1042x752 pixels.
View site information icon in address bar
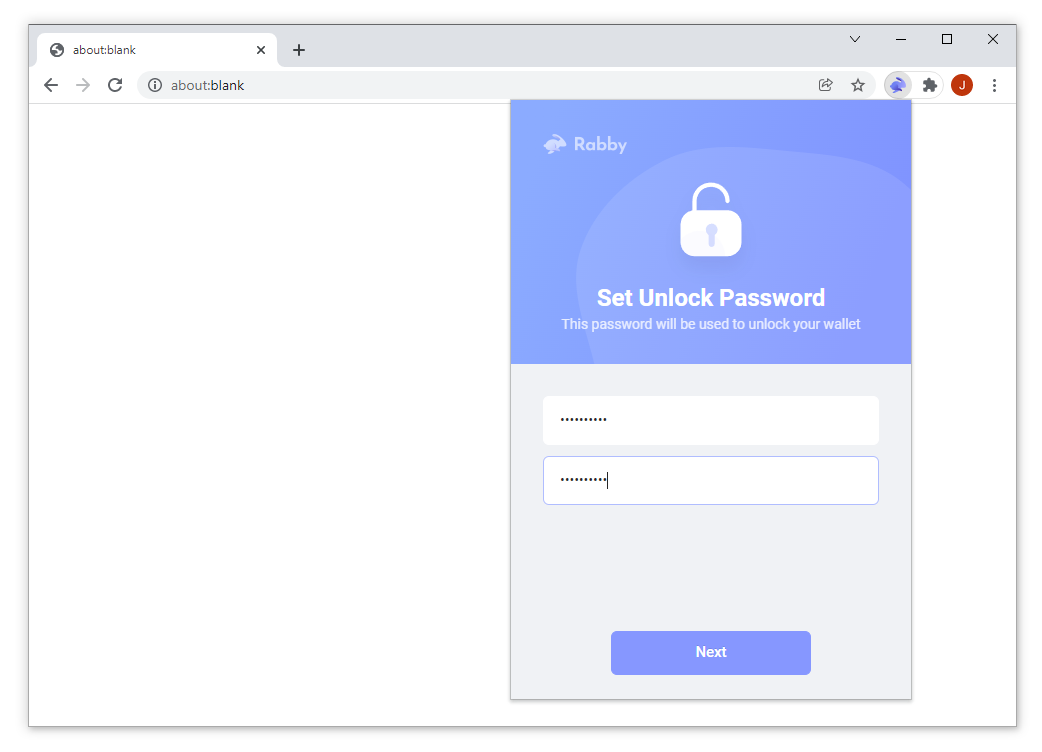(x=155, y=85)
